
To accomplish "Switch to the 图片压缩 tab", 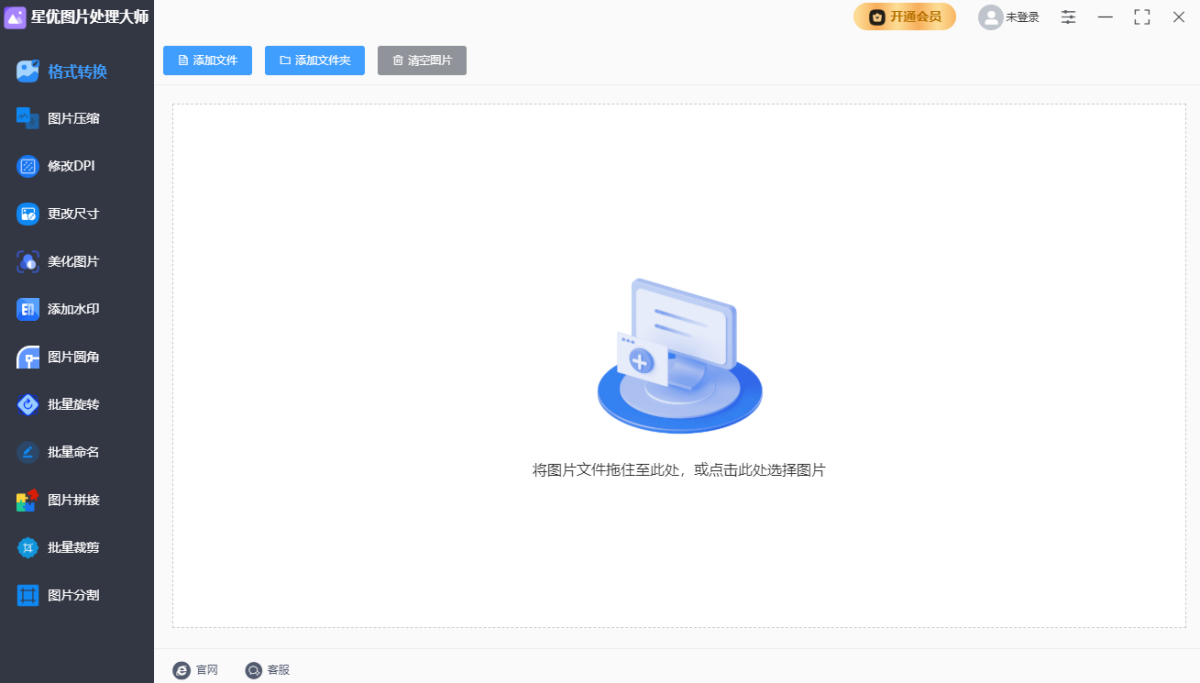I will (x=77, y=118).
